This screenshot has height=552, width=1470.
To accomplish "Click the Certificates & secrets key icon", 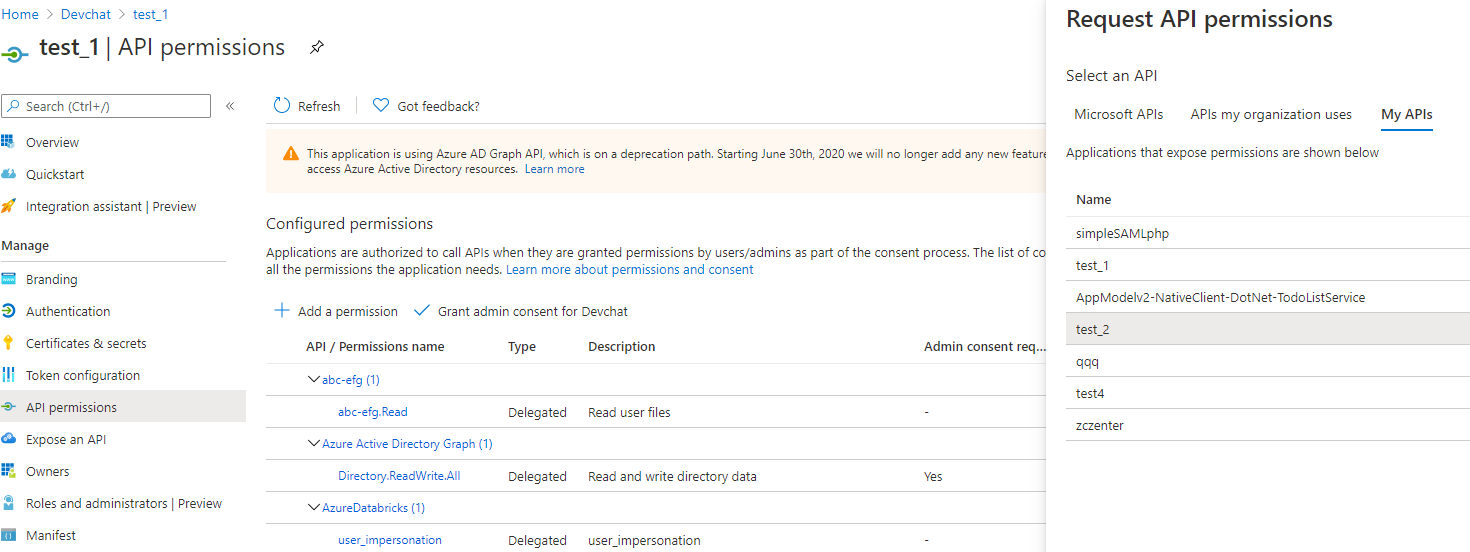I will click(8, 343).
